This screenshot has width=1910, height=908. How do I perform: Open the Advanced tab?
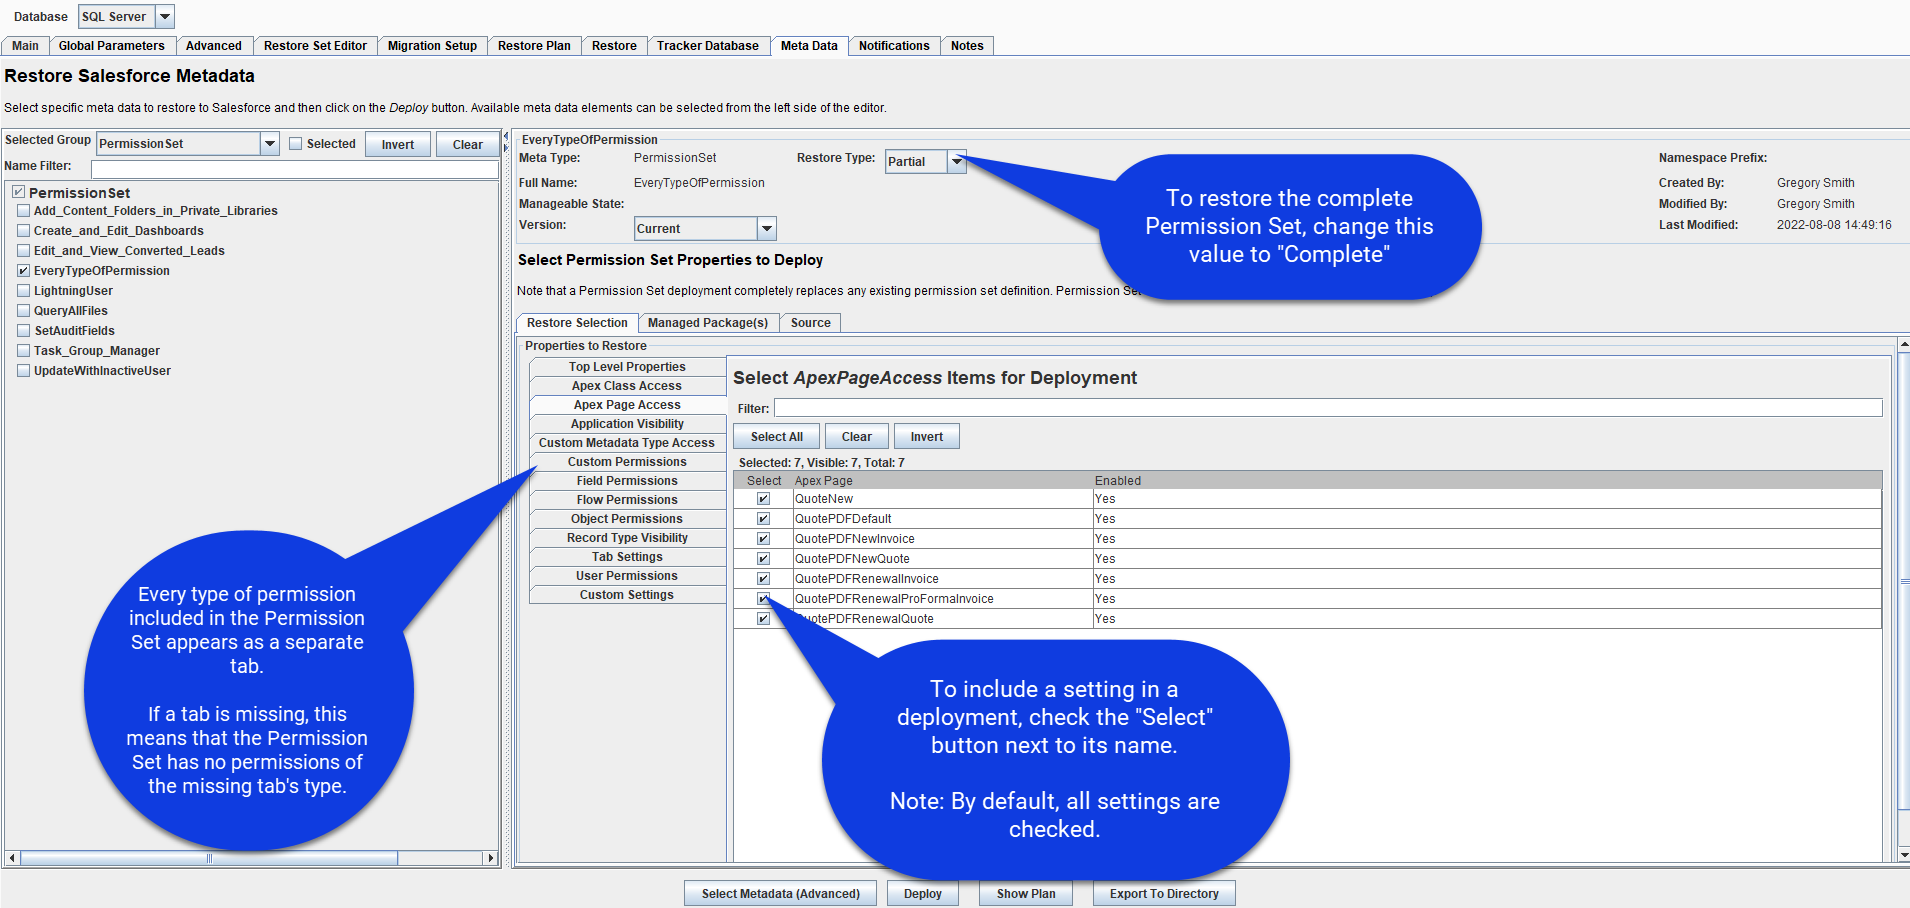214,46
